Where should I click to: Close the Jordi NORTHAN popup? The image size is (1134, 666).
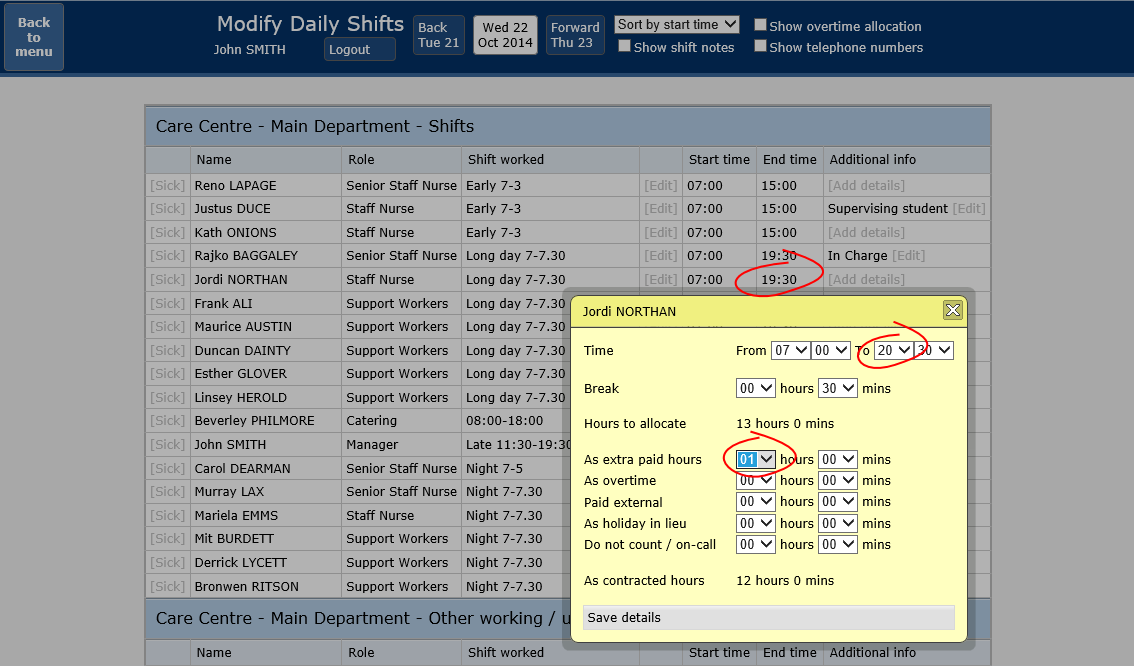(952, 310)
